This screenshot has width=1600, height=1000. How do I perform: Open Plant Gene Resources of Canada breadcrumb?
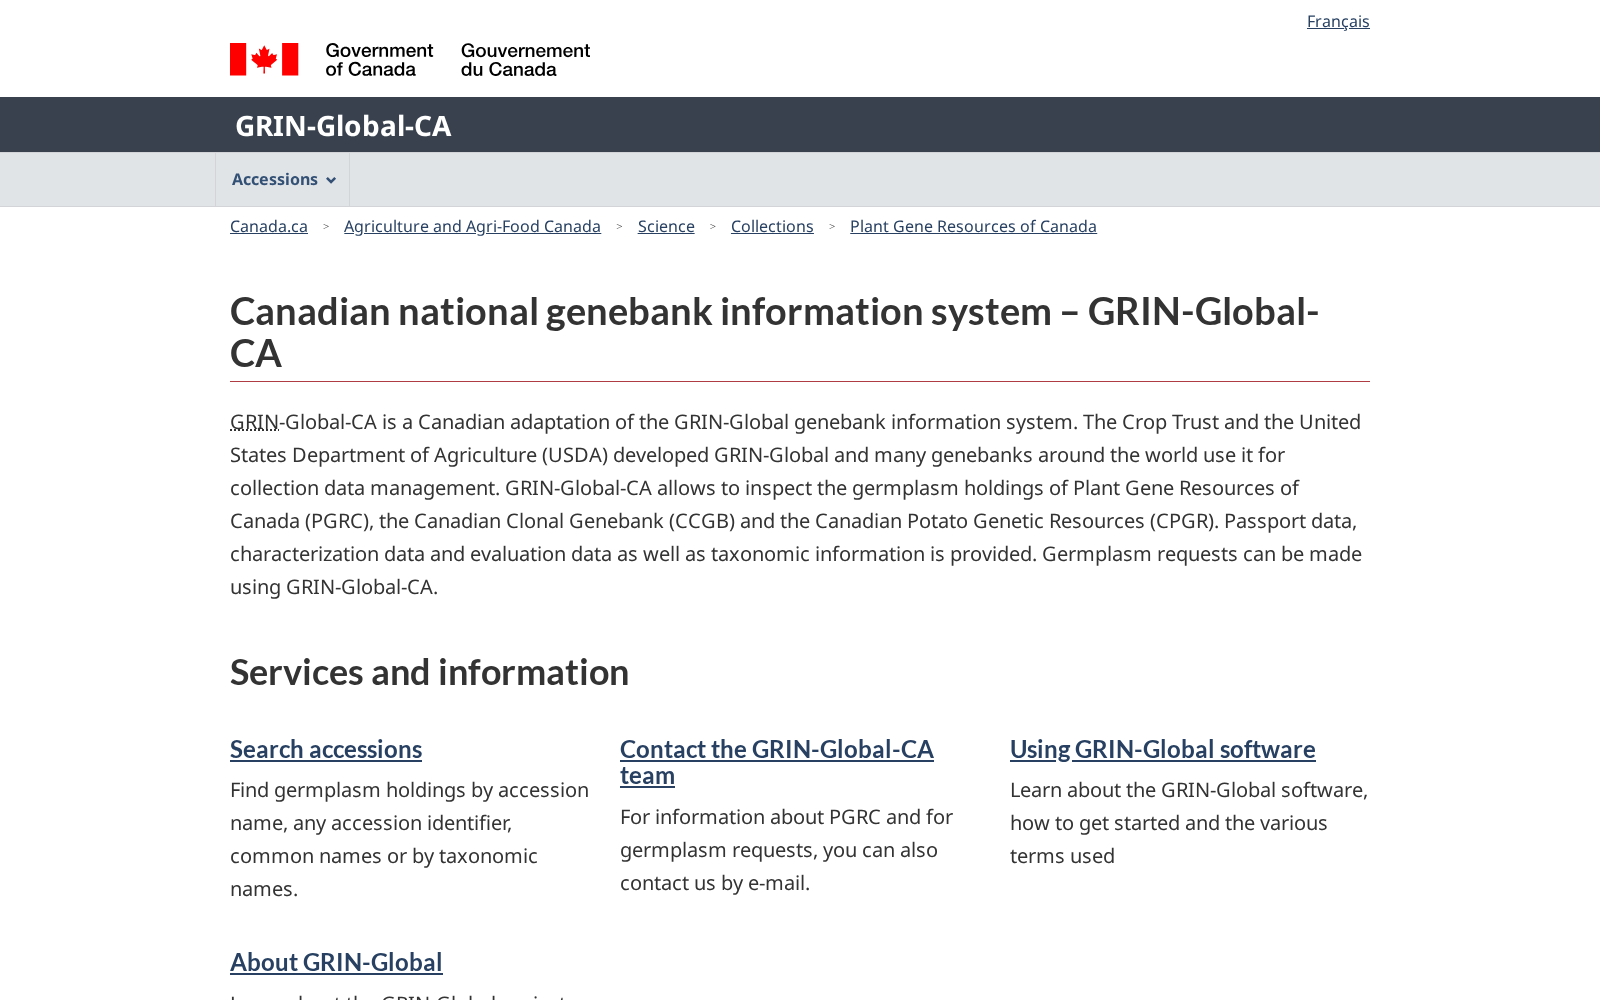[x=973, y=226]
